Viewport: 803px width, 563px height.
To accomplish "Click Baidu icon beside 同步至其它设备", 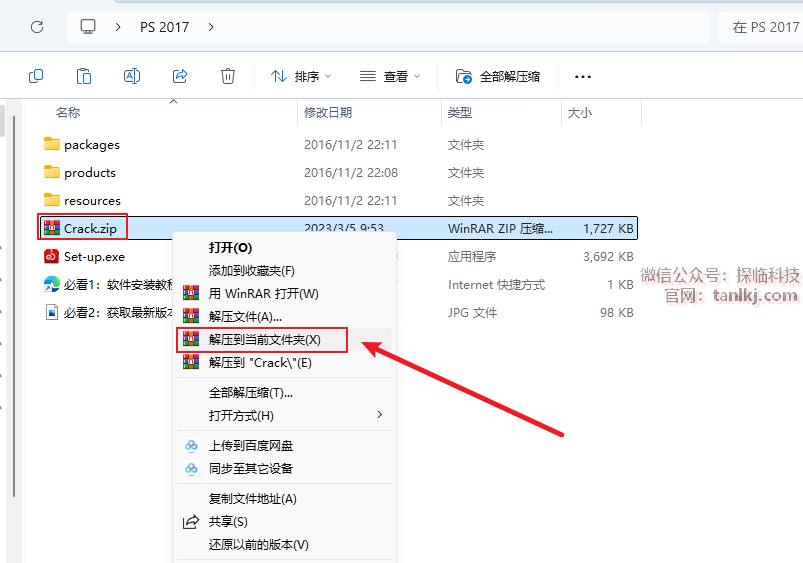I will [x=191, y=468].
